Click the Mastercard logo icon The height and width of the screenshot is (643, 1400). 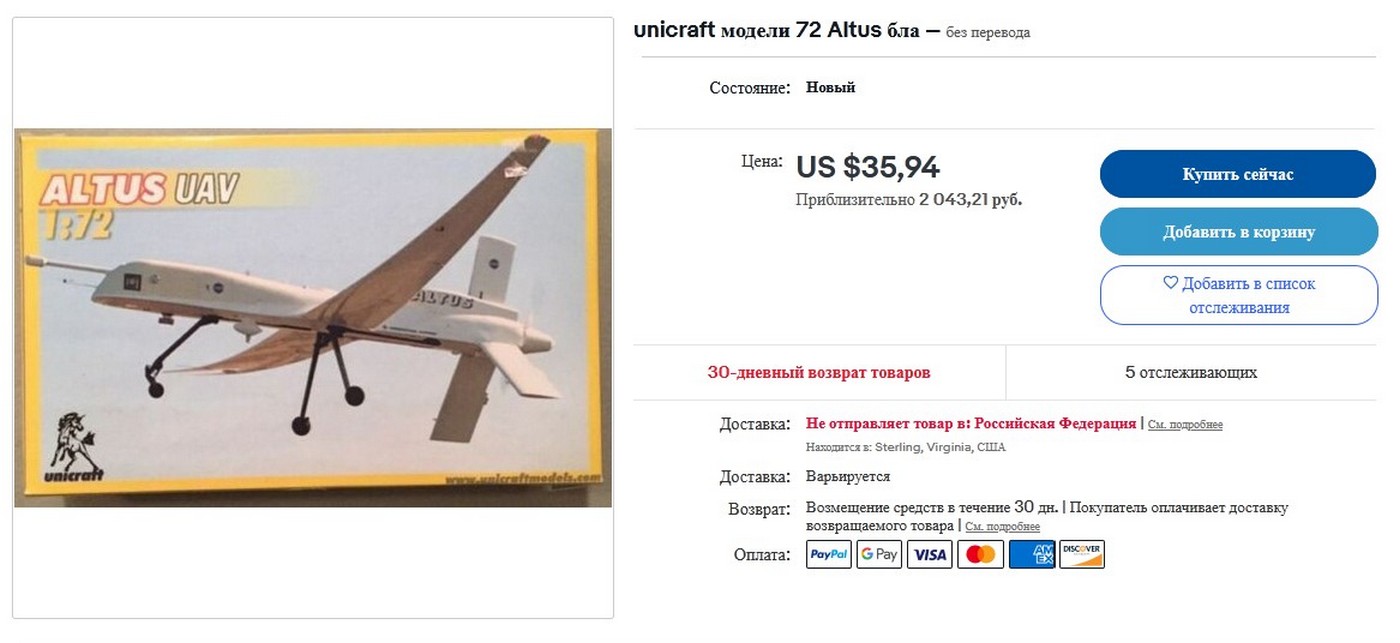[980, 554]
